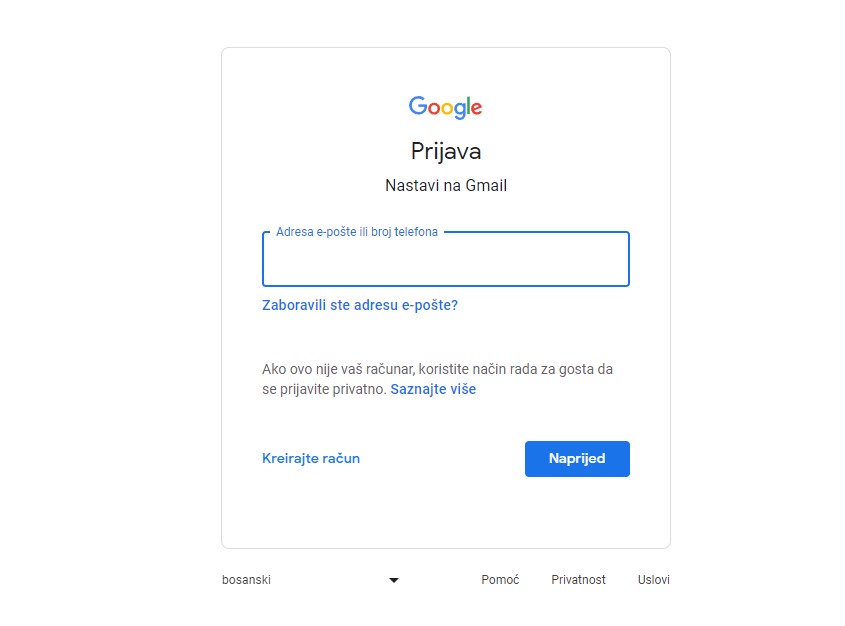Click the Nastavi na Gmail text
This screenshot has width=845, height=626.
coord(445,185)
